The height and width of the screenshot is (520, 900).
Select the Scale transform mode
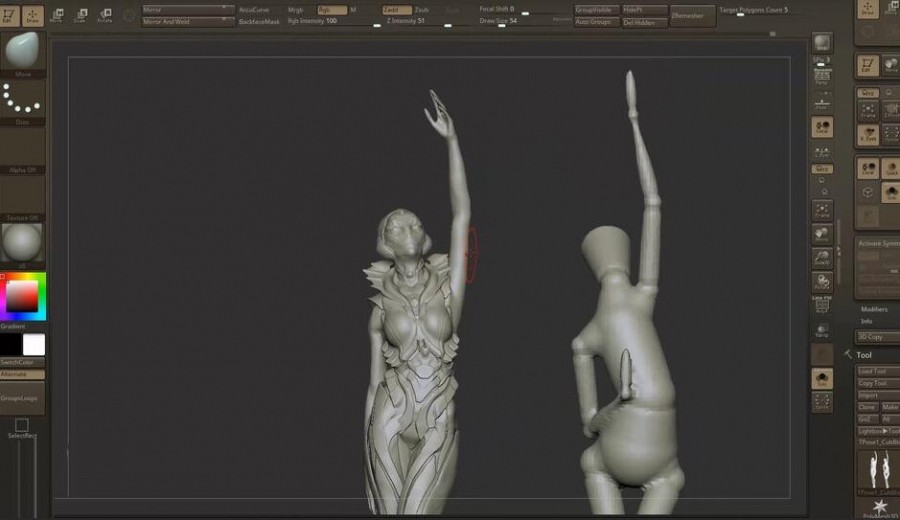click(x=80, y=15)
